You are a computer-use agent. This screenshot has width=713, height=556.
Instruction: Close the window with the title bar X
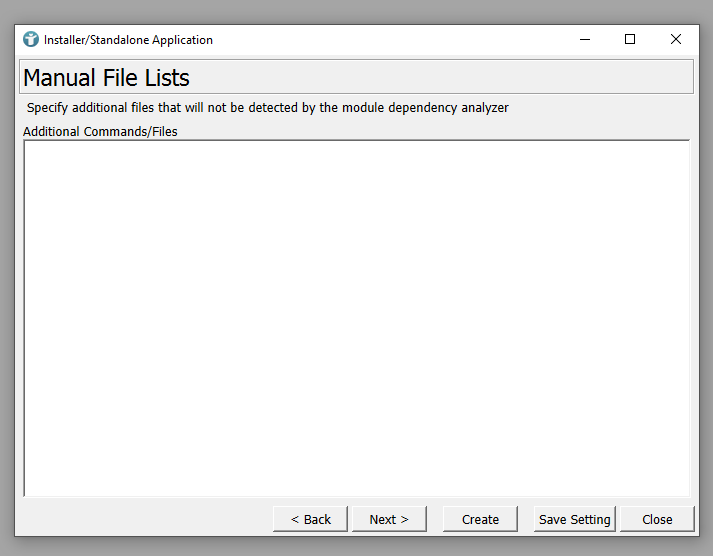676,40
